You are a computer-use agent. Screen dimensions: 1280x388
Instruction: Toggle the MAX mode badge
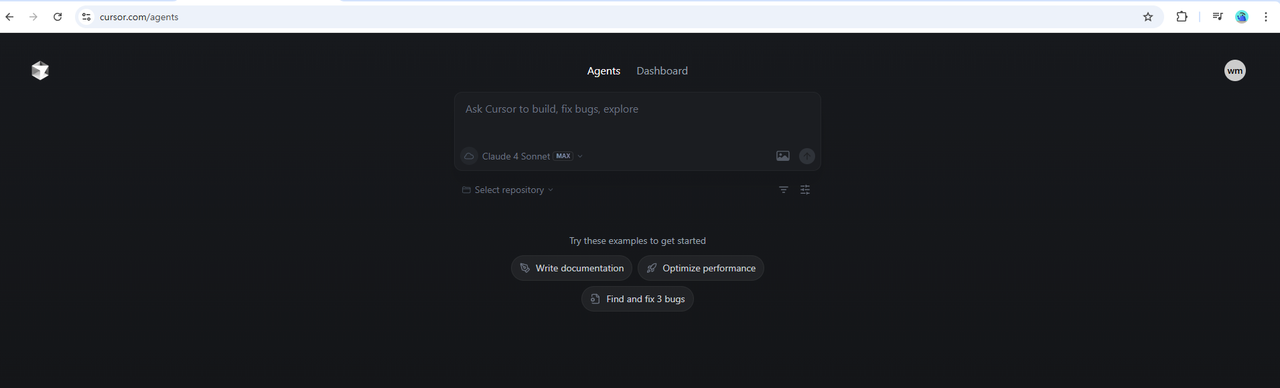pyautogui.click(x=563, y=156)
